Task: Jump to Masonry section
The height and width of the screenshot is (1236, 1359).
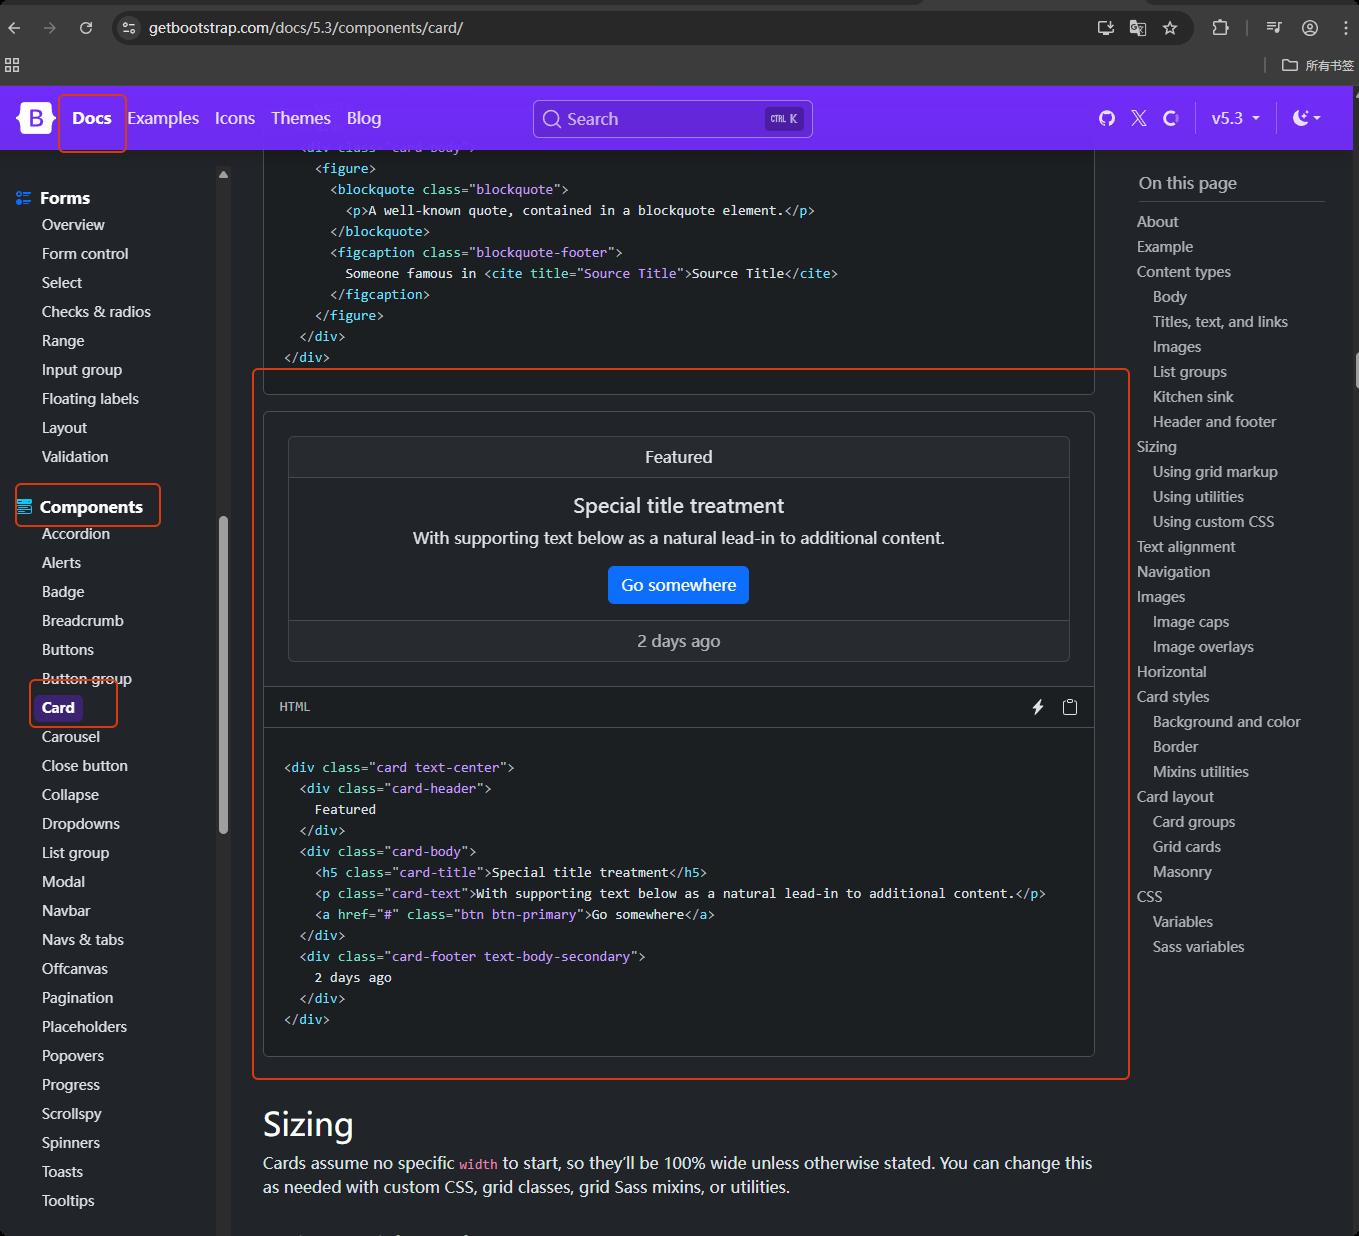Action: tap(1182, 872)
